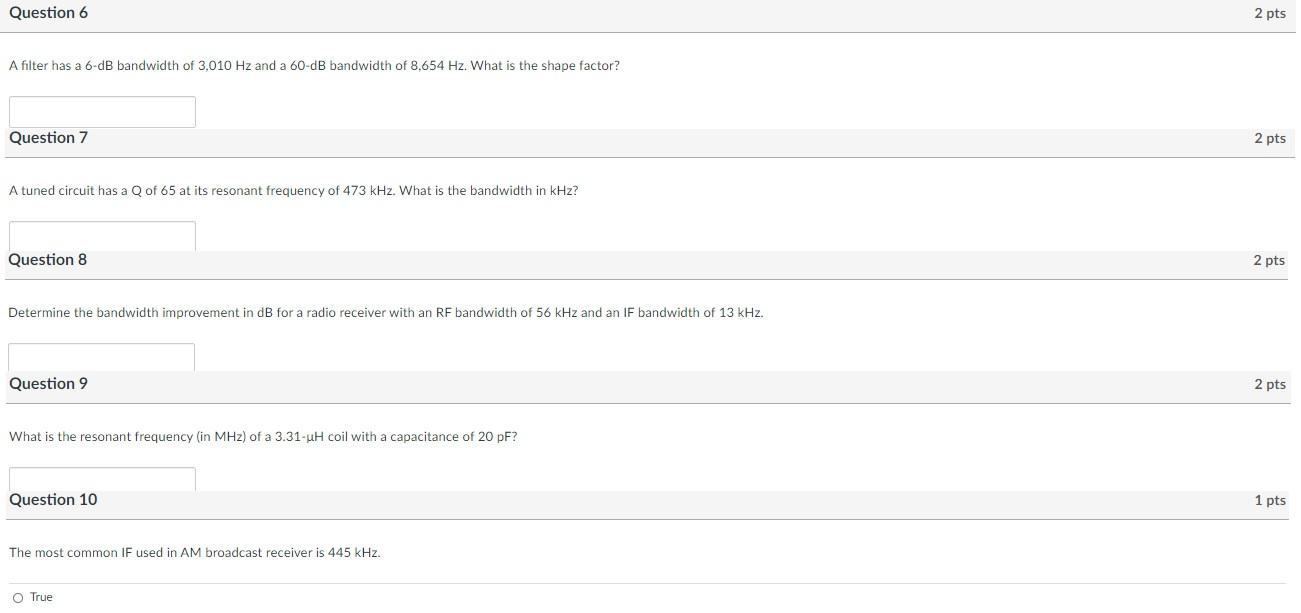Screen dimensions: 1301x613
Task: Click the 2 pts label on Question 9
Action: click(1270, 383)
